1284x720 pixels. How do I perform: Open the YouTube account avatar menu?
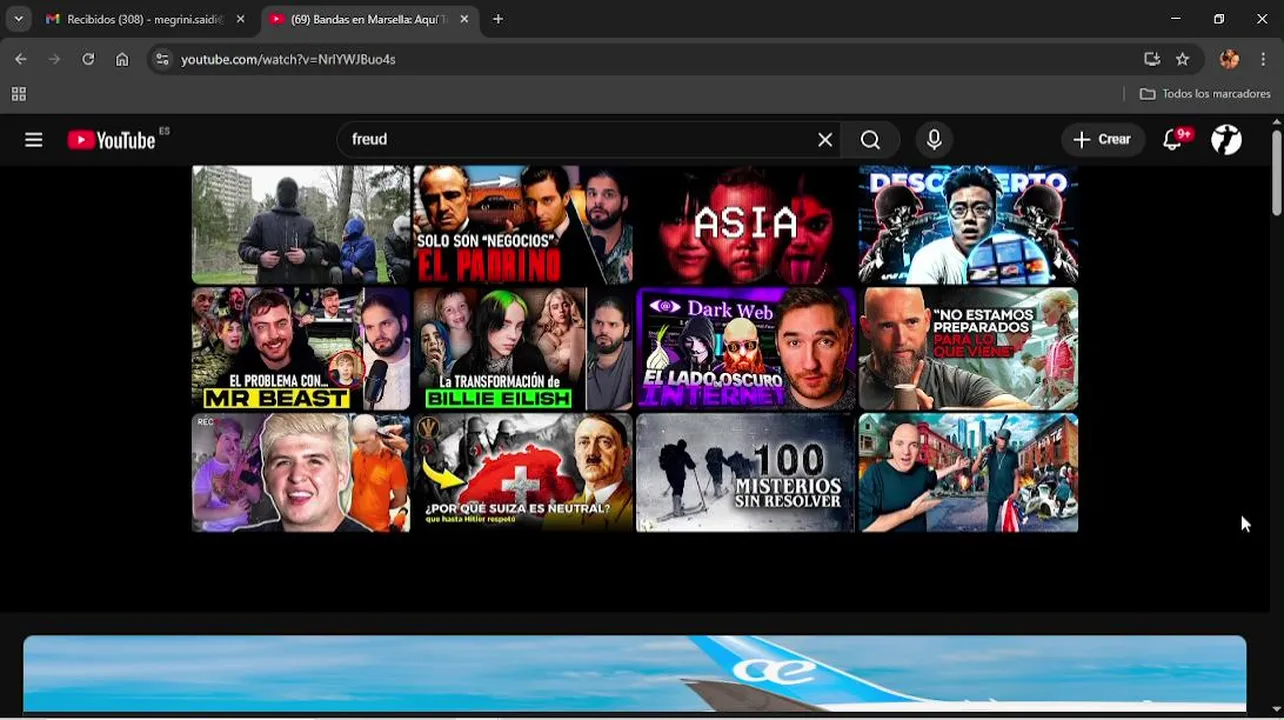point(1226,140)
